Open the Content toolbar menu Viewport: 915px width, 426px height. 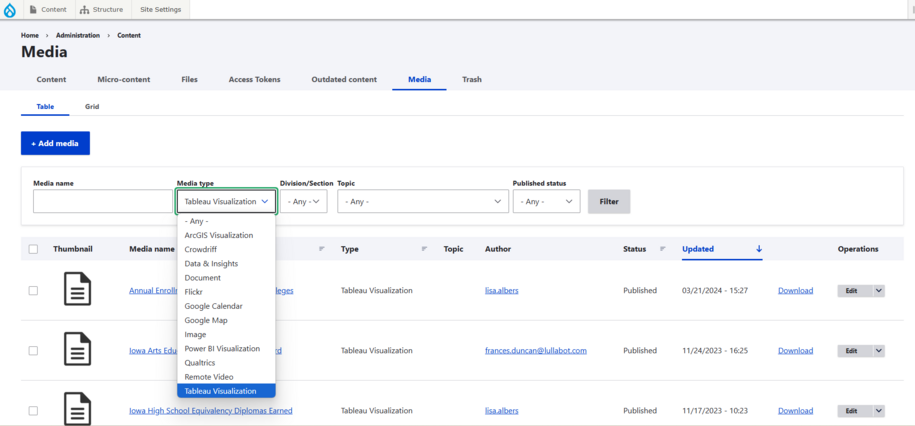48,9
